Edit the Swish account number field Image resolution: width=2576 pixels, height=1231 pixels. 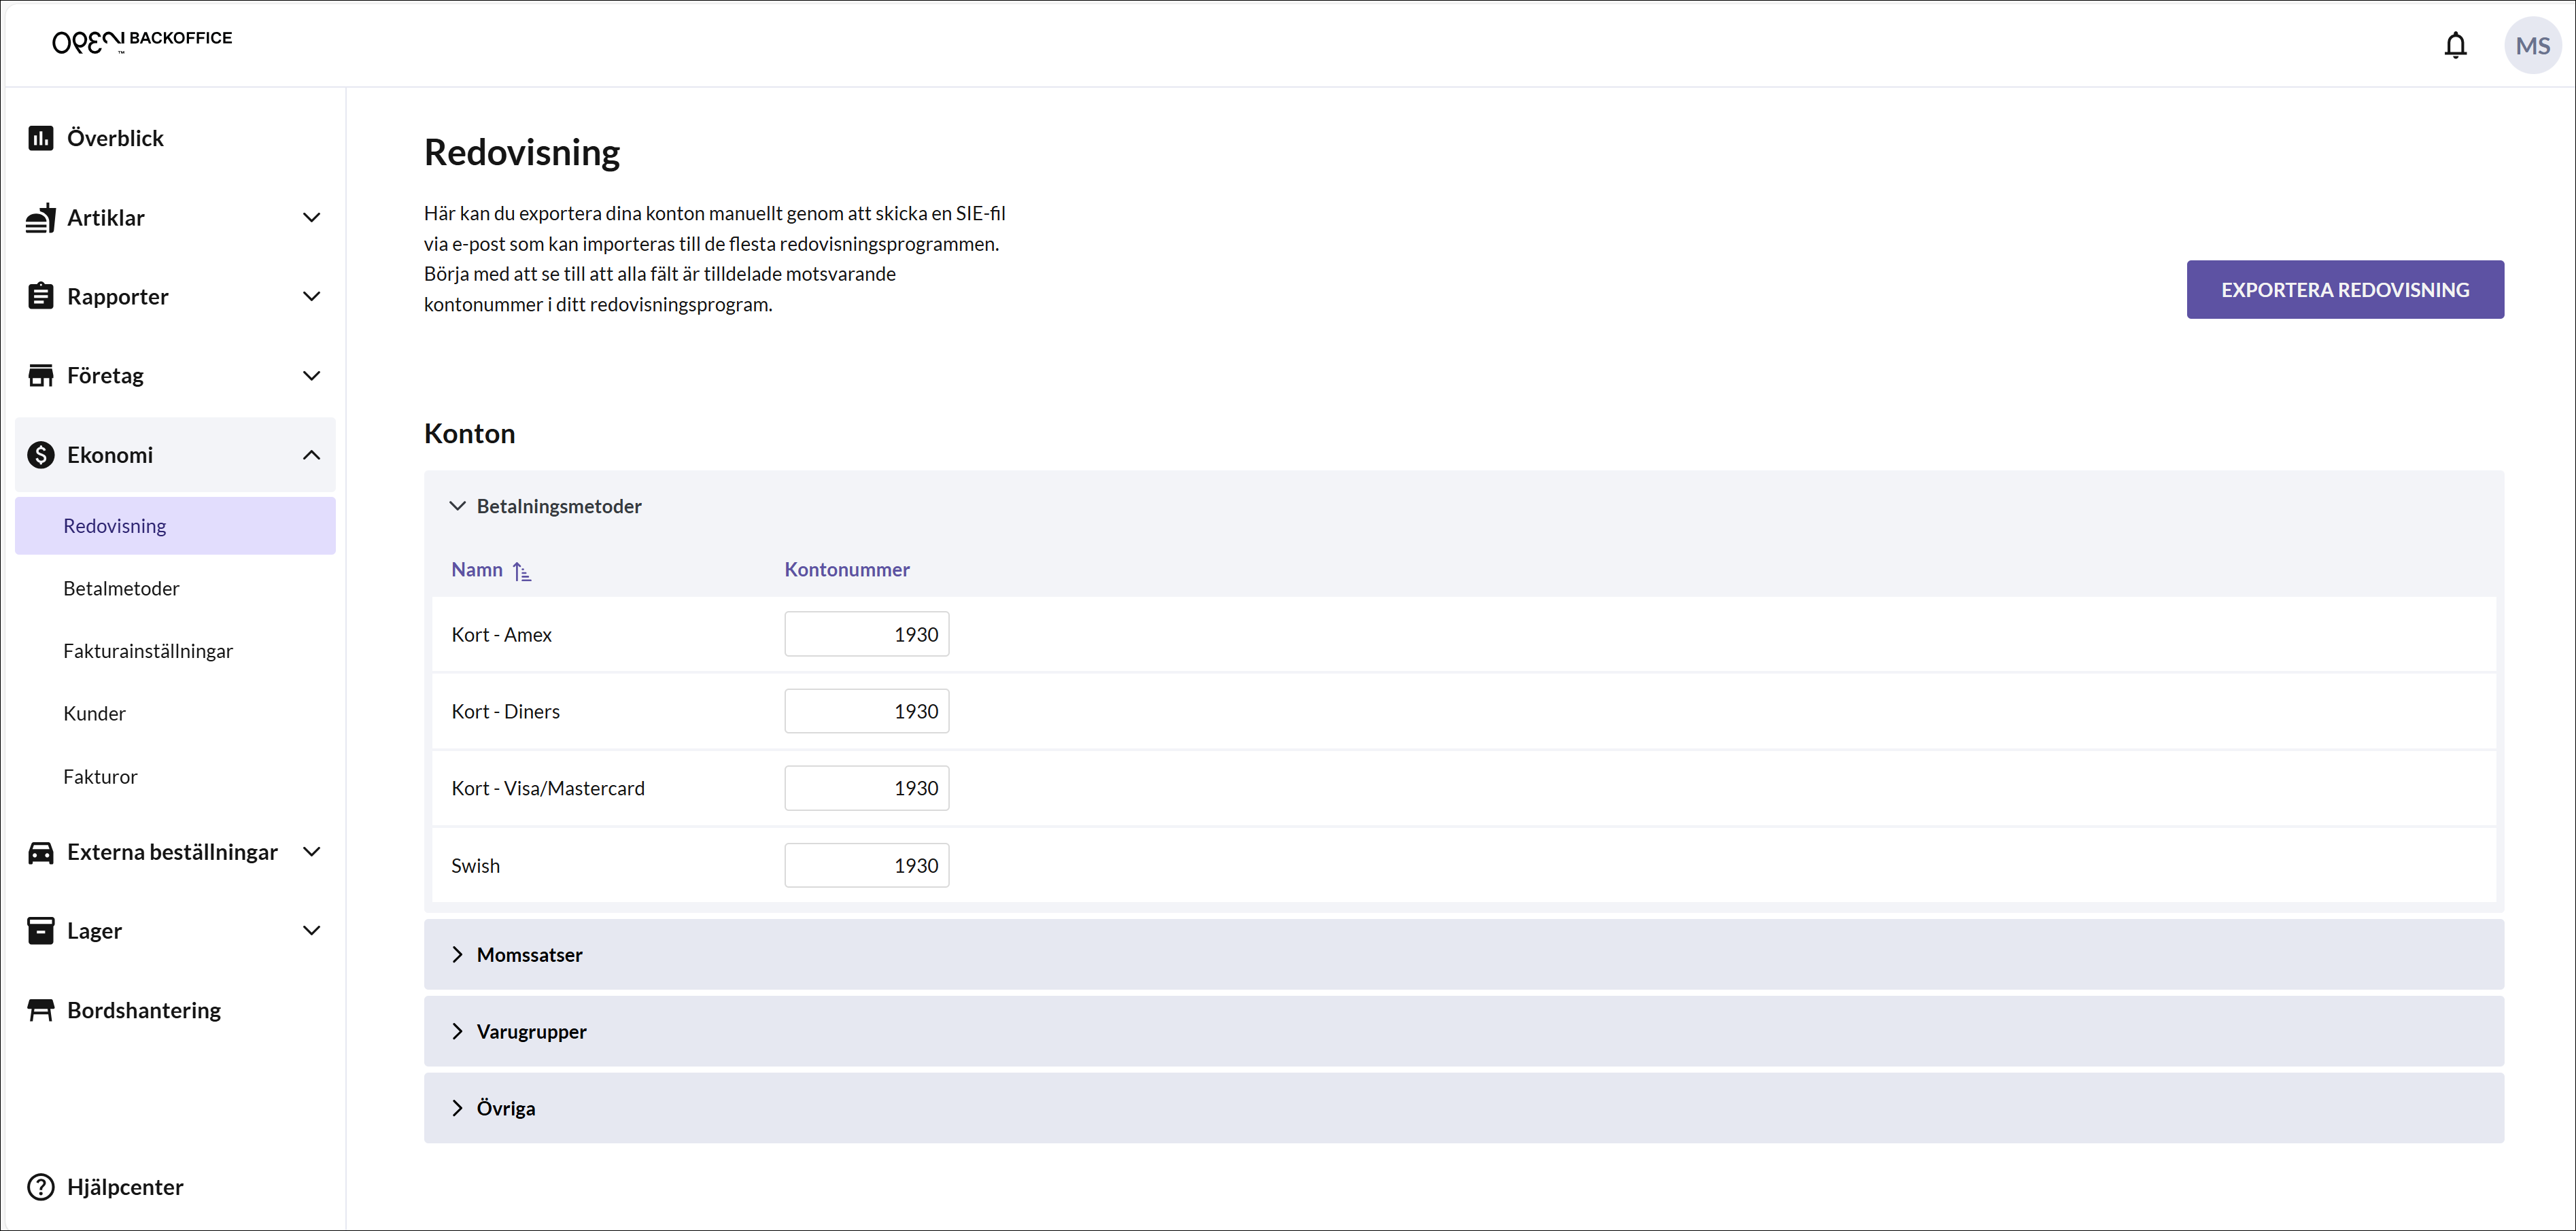pyautogui.click(x=867, y=865)
